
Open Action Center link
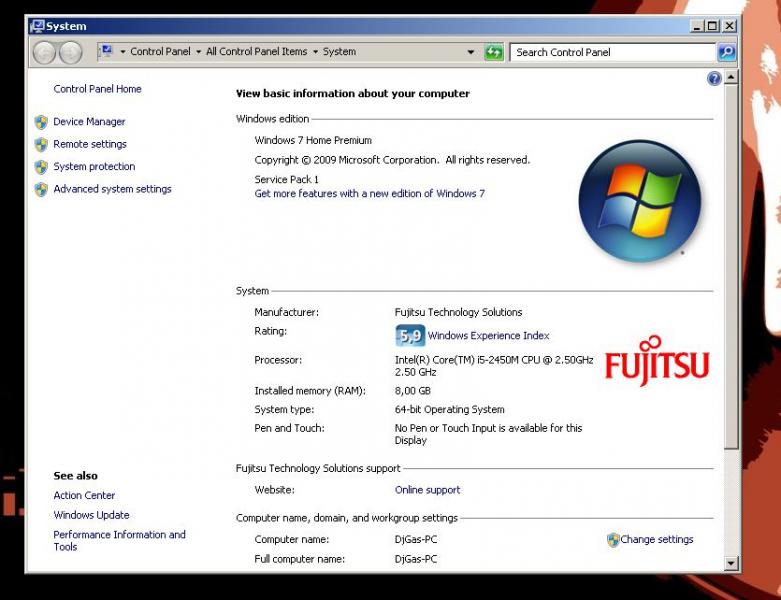click(x=84, y=495)
